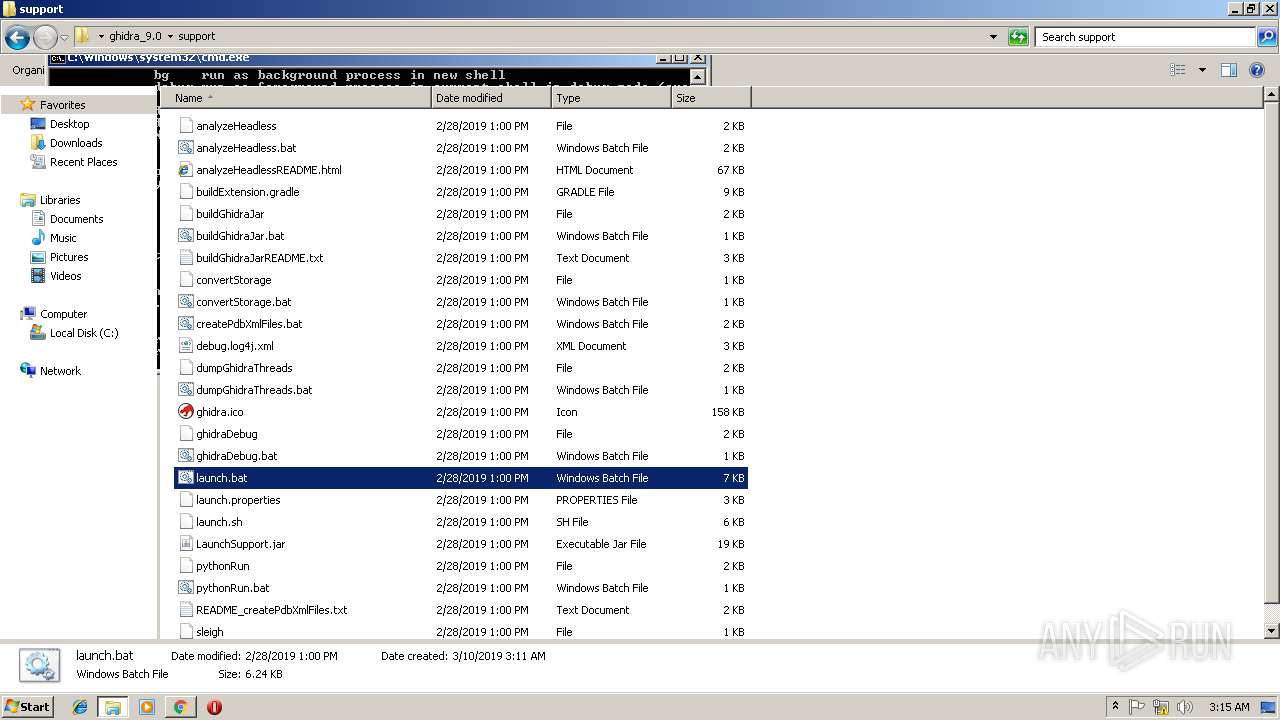Change the view with the view icon
Viewport: 1280px width, 720px height.
1178,70
